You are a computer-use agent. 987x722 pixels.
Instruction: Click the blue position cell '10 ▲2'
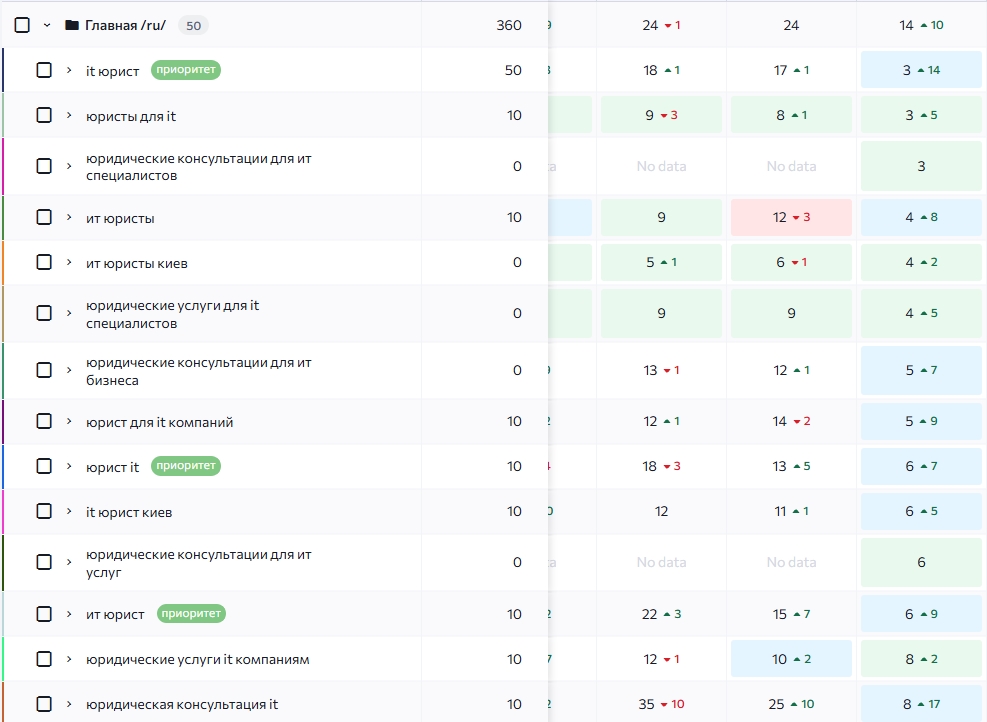tap(791, 659)
